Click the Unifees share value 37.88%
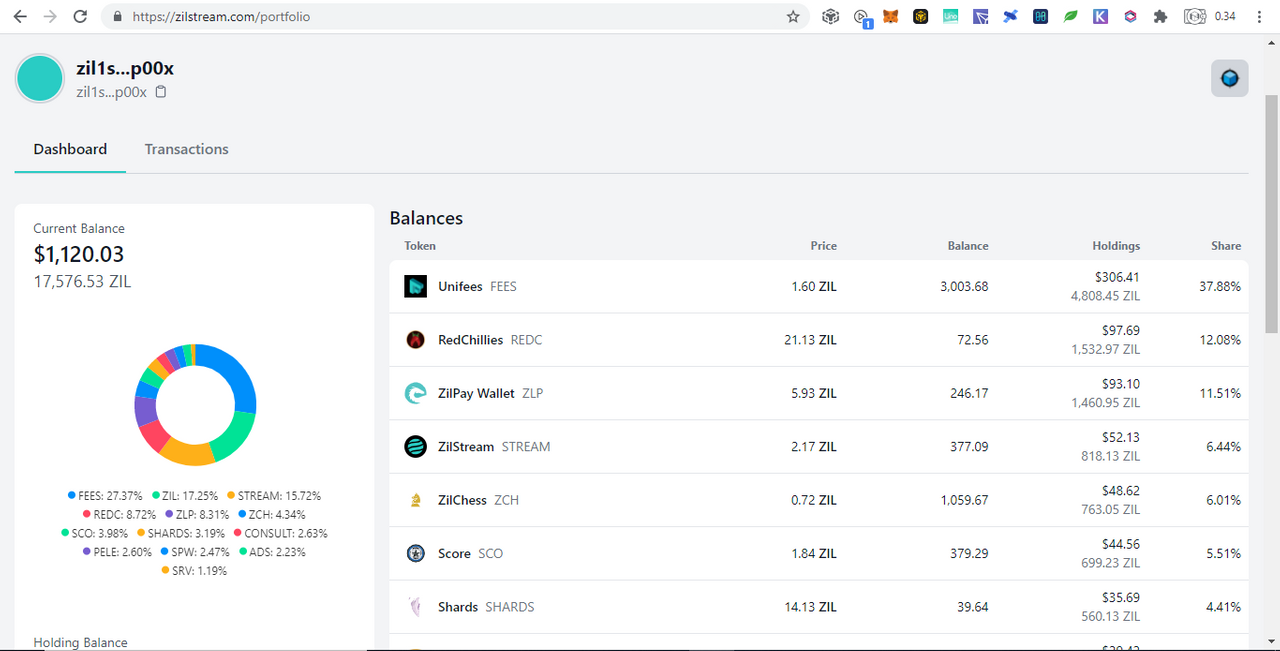Screen dimensions: 1280x651 click(1220, 286)
